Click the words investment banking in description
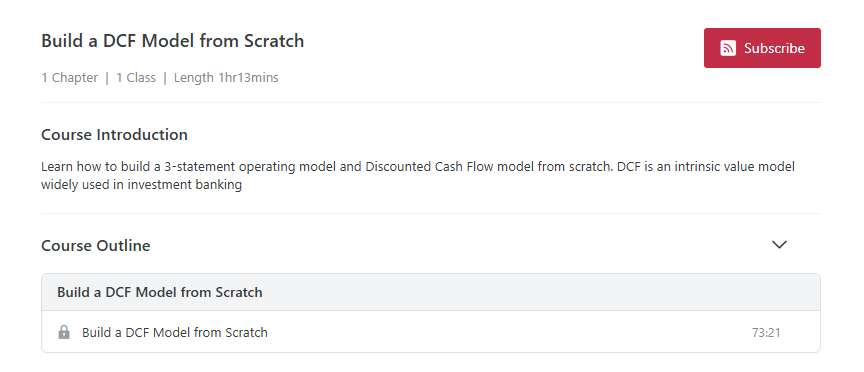 click(x=185, y=185)
